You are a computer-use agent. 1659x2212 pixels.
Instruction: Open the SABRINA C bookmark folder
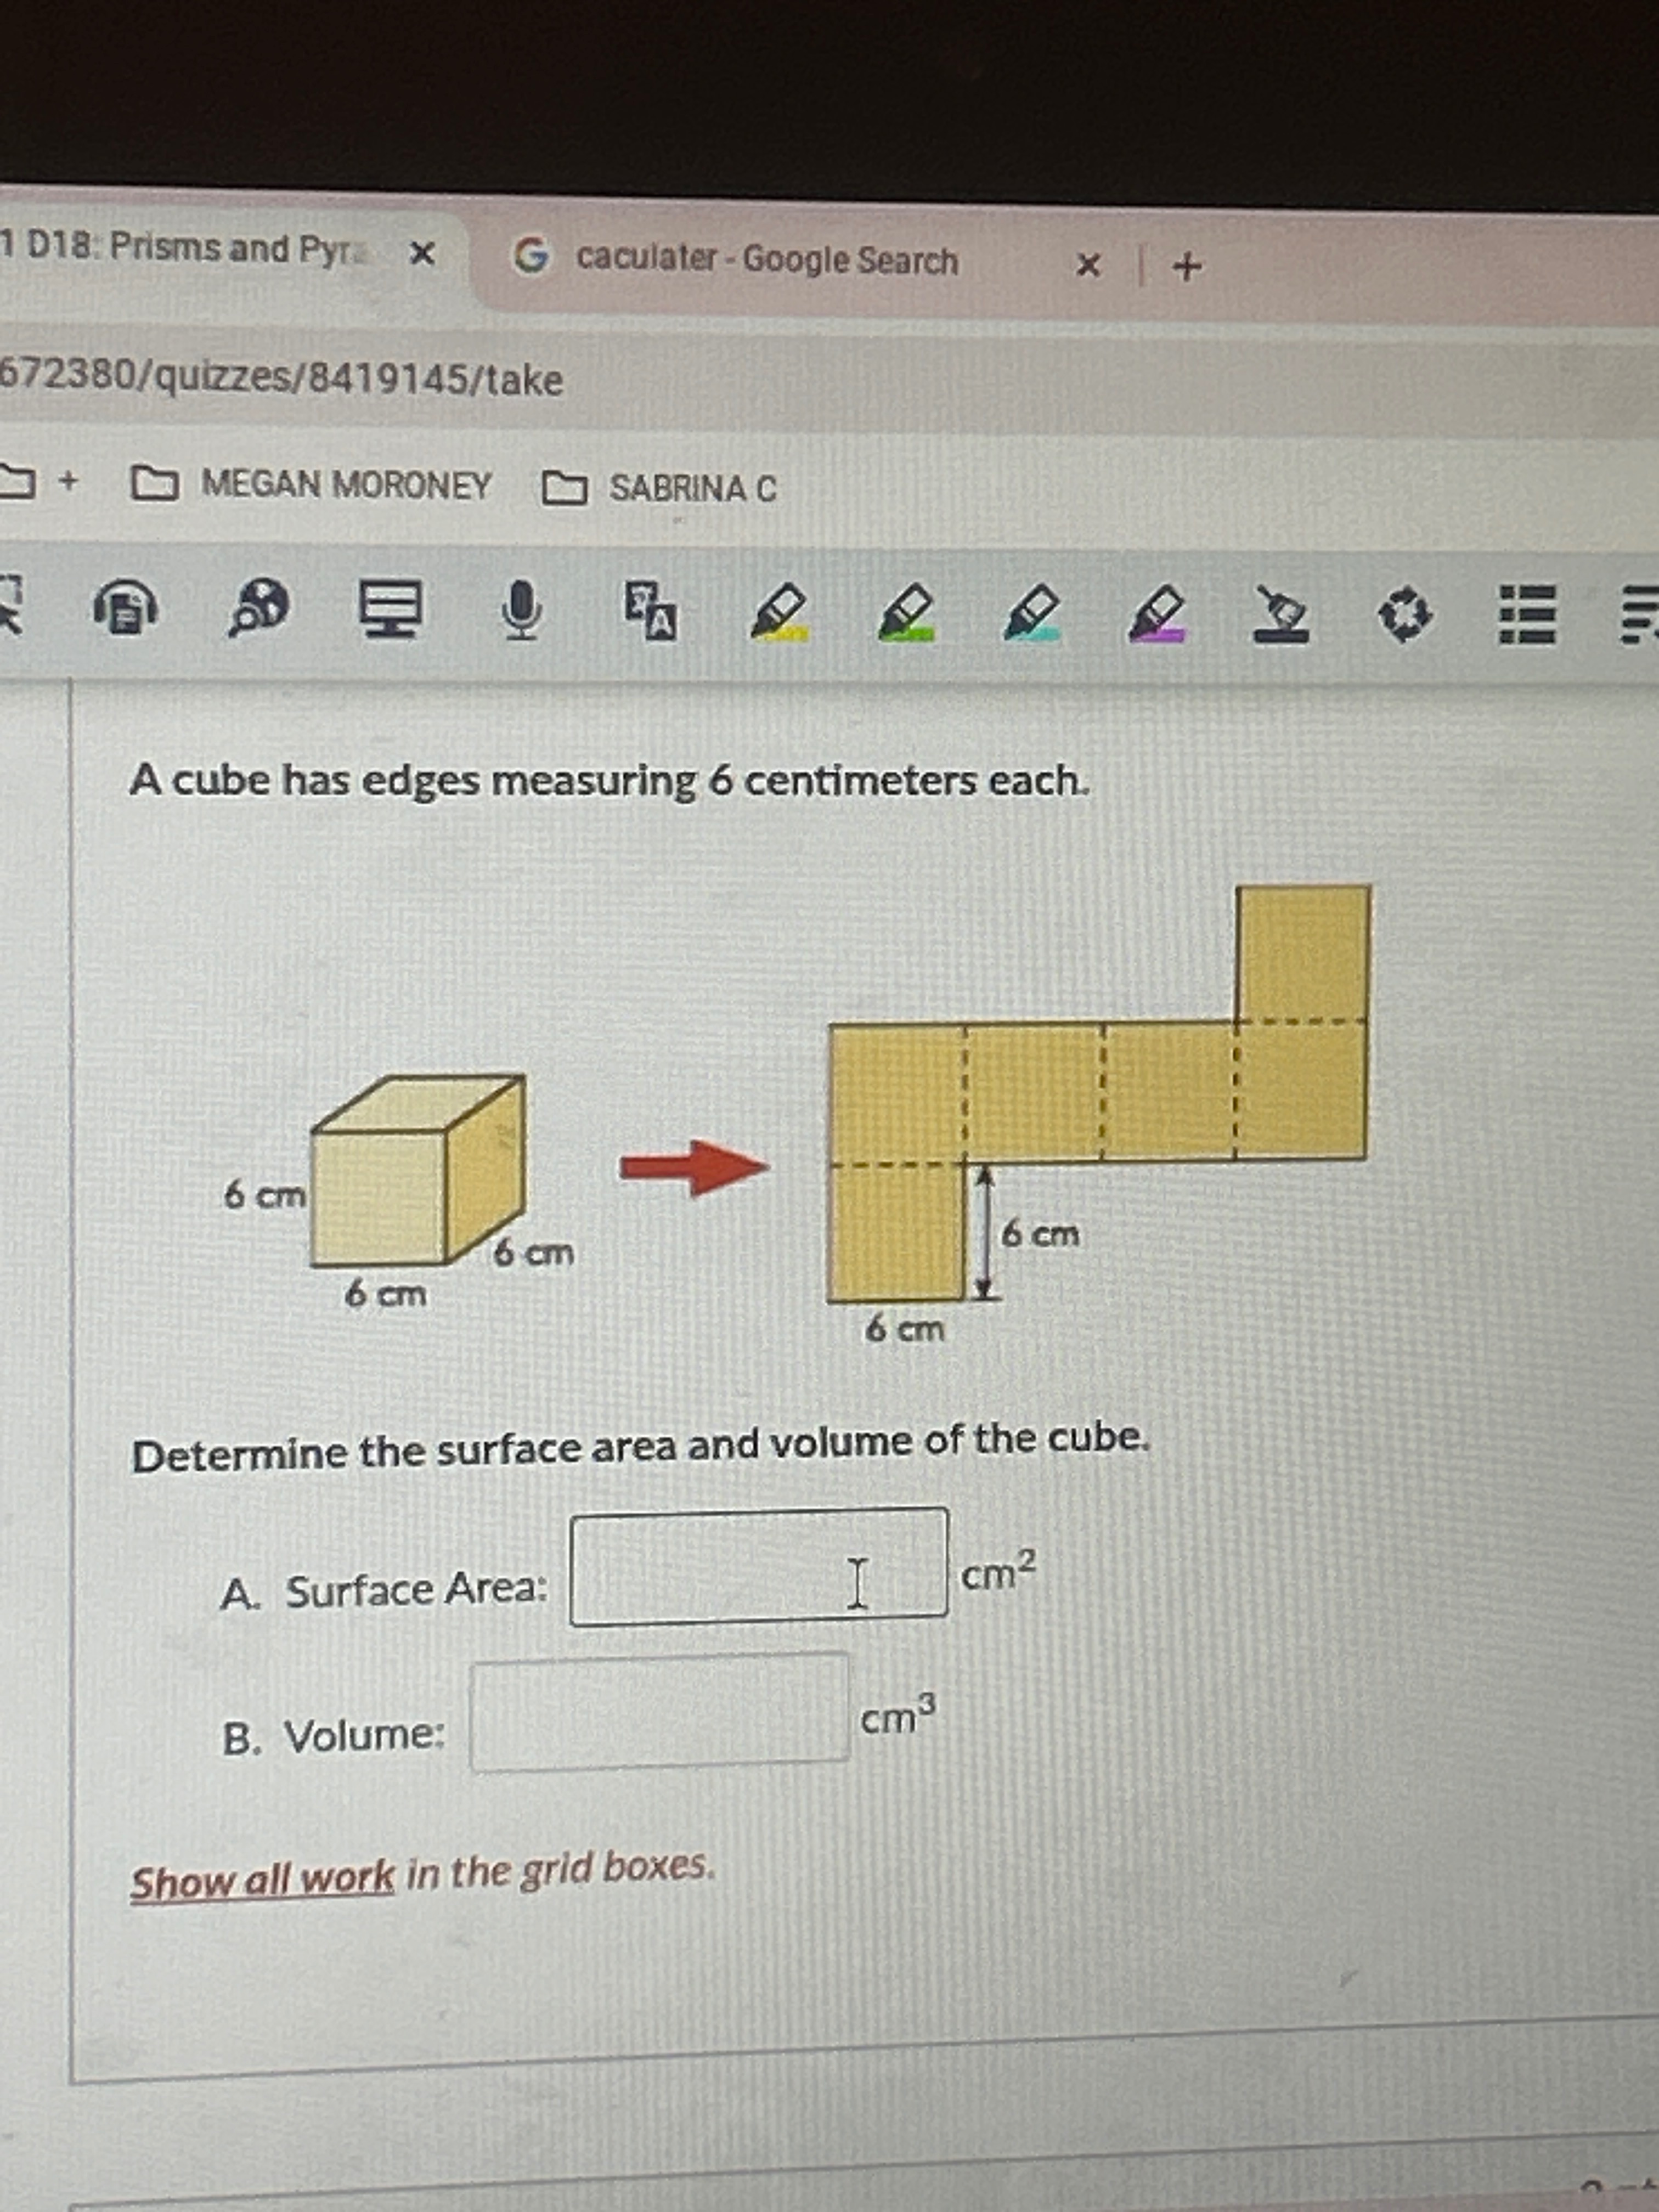[x=660, y=488]
